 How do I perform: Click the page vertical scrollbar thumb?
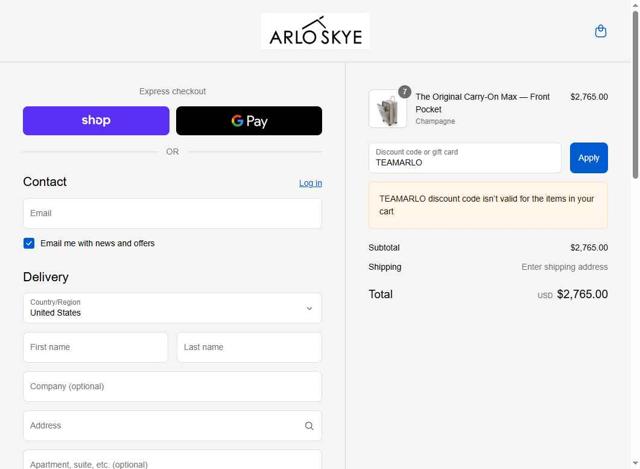[636, 95]
